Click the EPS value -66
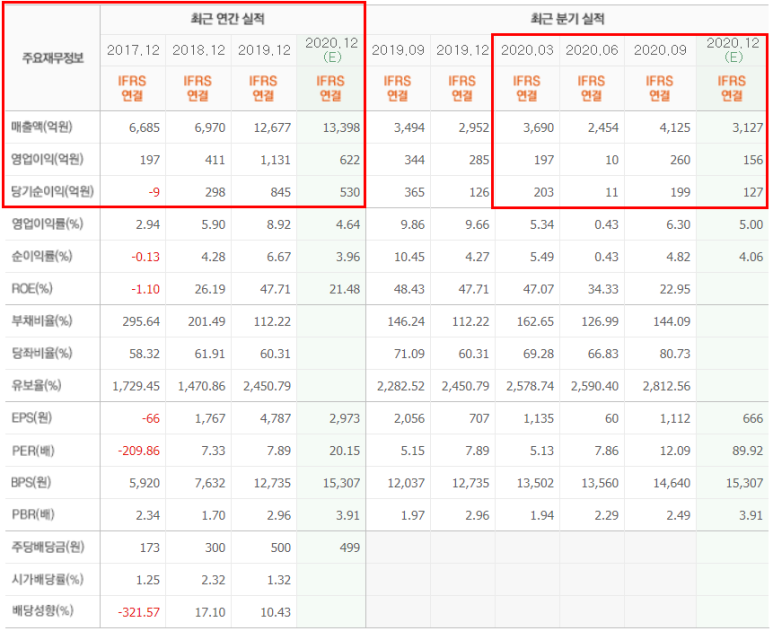 pyautogui.click(x=151, y=419)
